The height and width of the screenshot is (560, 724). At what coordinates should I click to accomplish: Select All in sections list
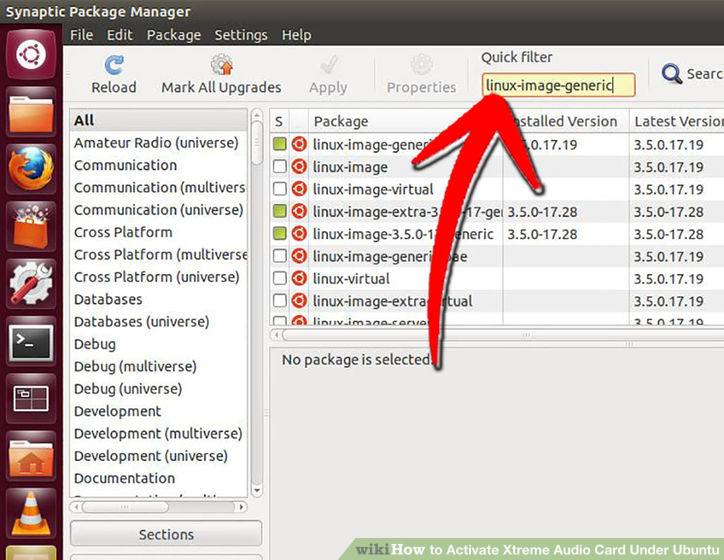pyautogui.click(x=158, y=120)
